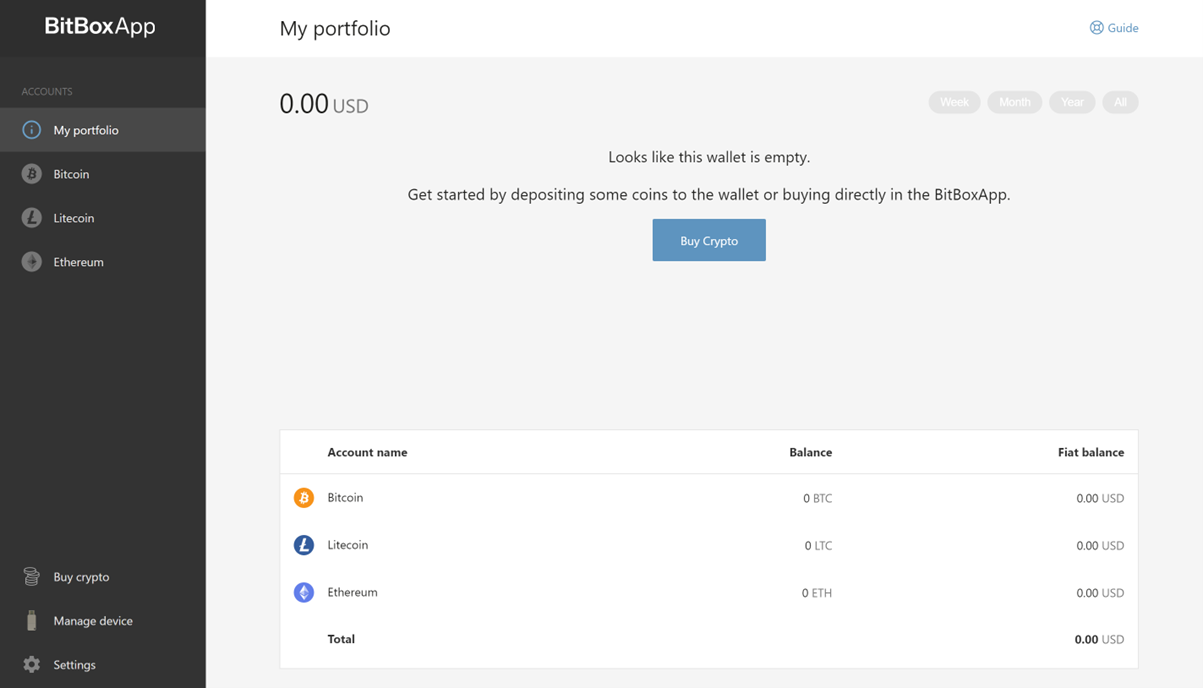Click the Buy crypto coins icon

pyautogui.click(x=31, y=577)
